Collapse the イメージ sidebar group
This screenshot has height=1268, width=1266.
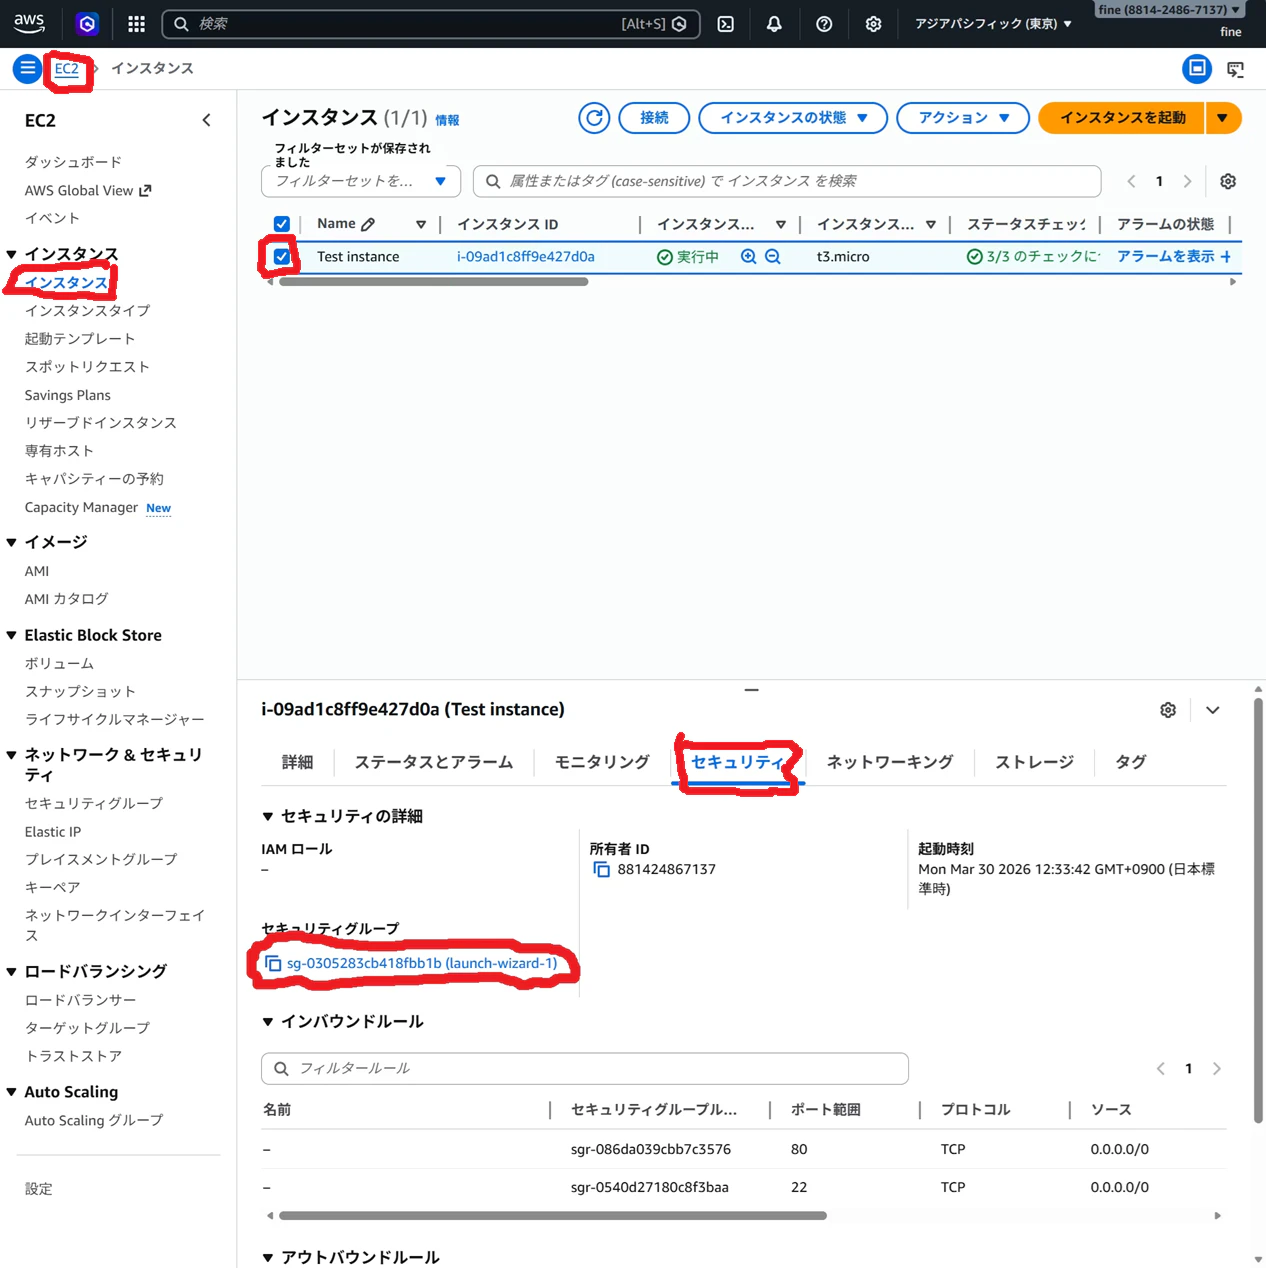point(12,543)
